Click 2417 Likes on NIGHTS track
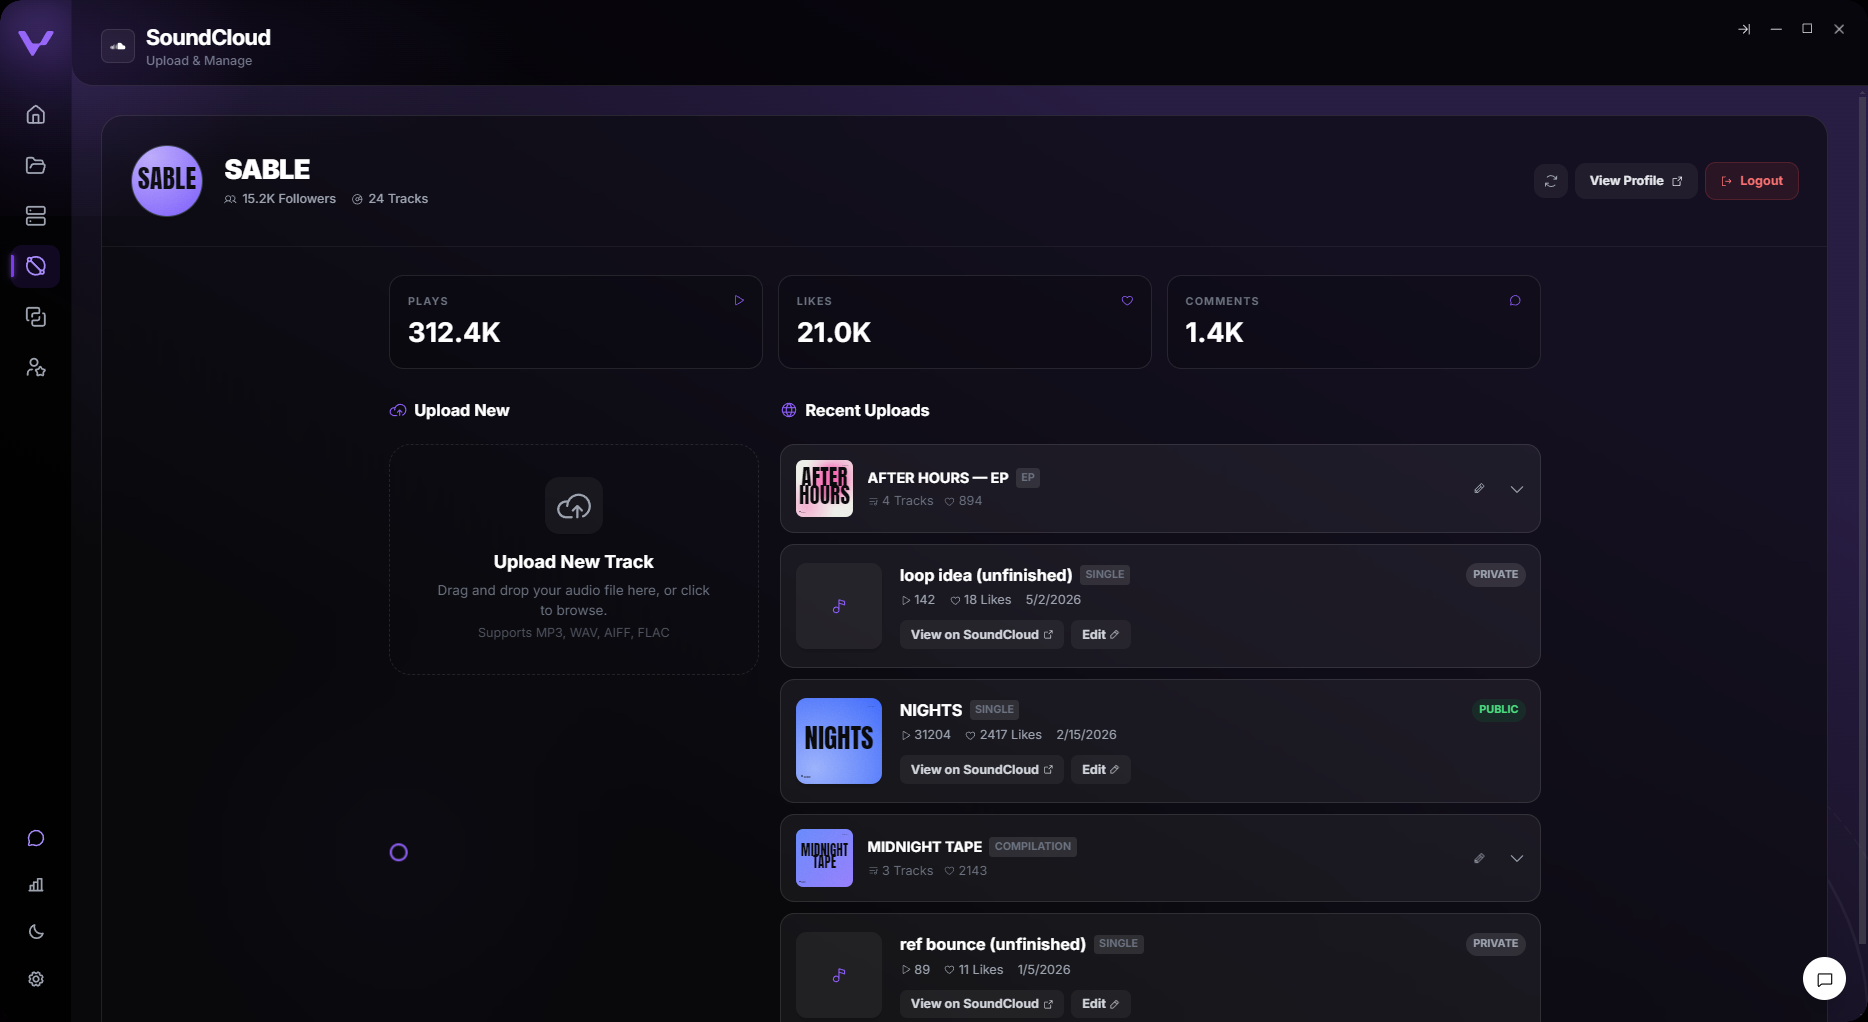 tap(1004, 735)
